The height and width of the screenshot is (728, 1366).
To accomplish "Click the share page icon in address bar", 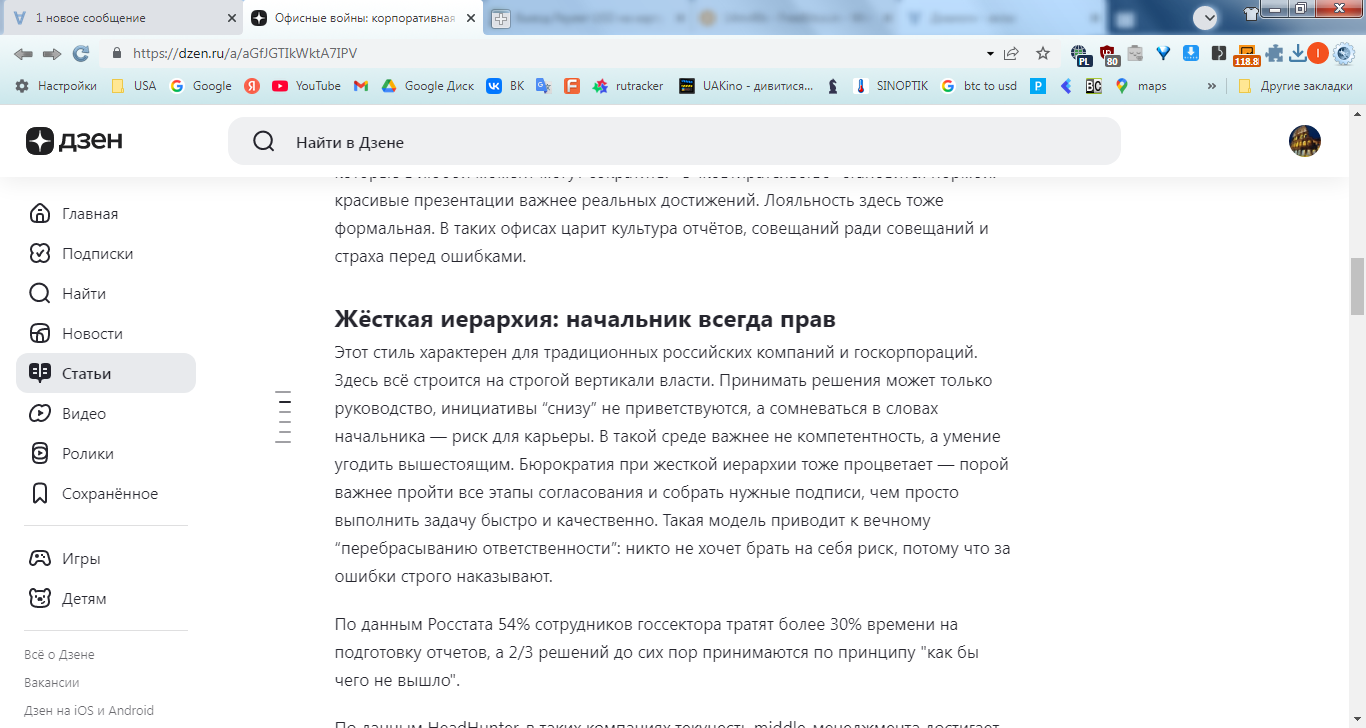I will 1011,53.
